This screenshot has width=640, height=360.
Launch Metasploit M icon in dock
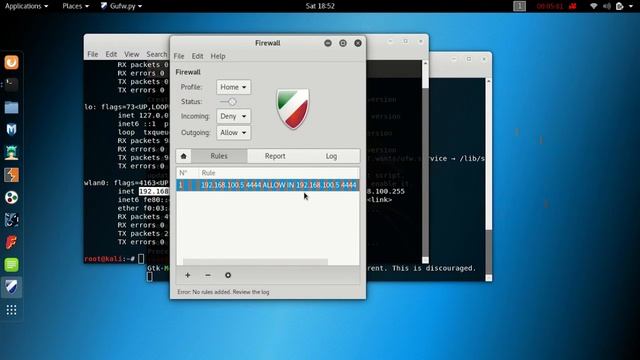[x=11, y=130]
